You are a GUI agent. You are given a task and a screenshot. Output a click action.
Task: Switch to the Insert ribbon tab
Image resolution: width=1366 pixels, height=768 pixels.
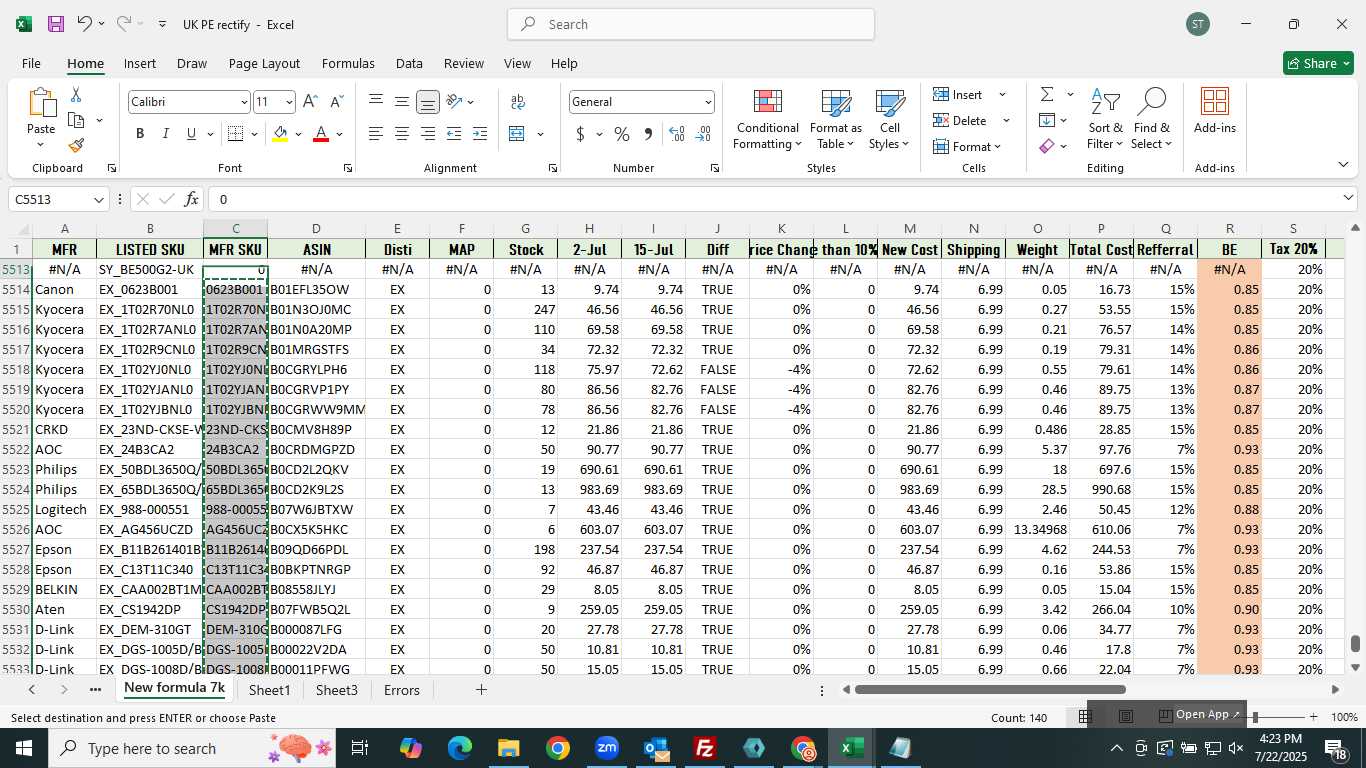click(x=140, y=63)
